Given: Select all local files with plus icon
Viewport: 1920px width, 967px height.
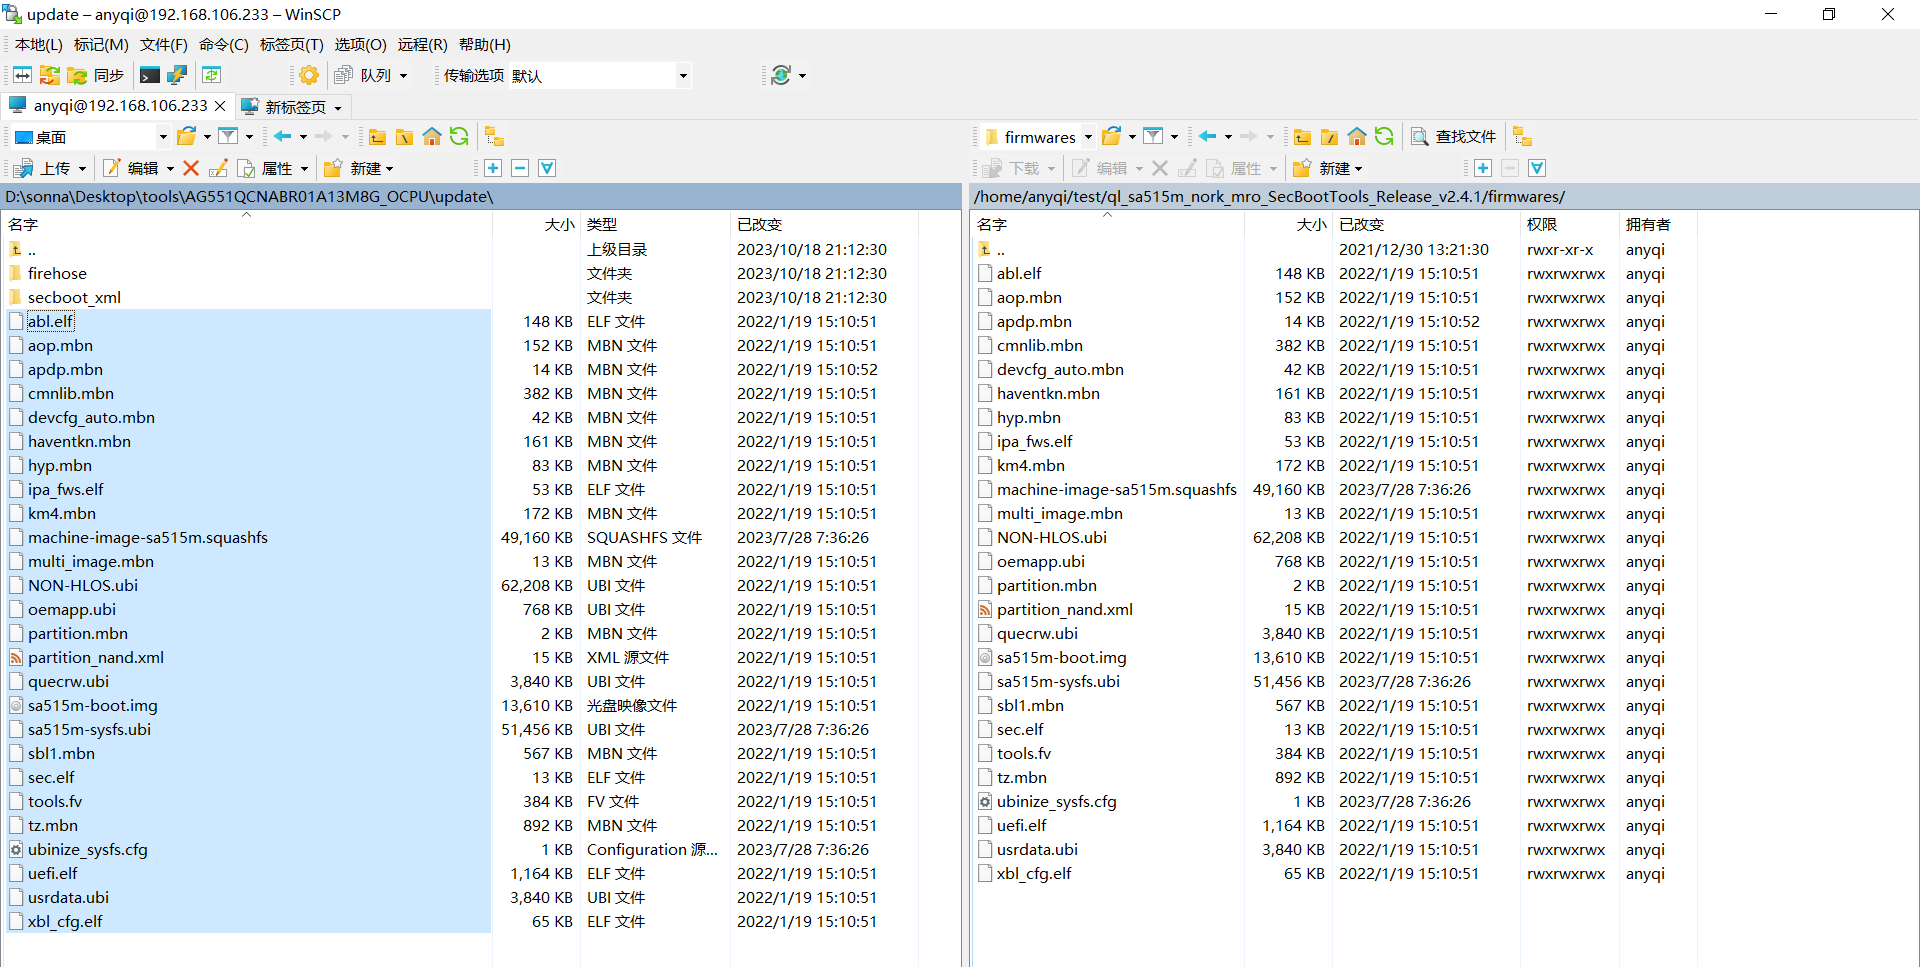Looking at the screenshot, I should 493,168.
